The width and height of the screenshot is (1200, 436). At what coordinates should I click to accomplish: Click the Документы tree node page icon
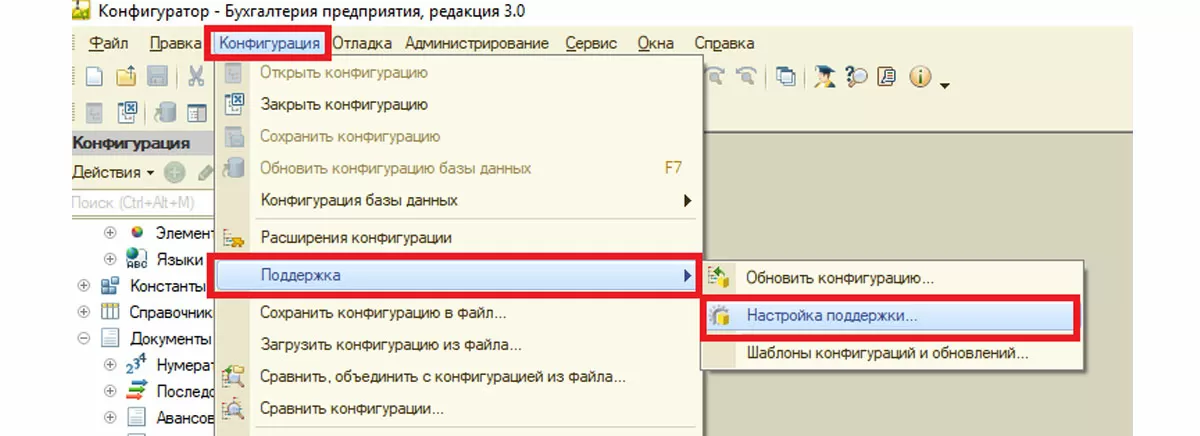point(111,339)
